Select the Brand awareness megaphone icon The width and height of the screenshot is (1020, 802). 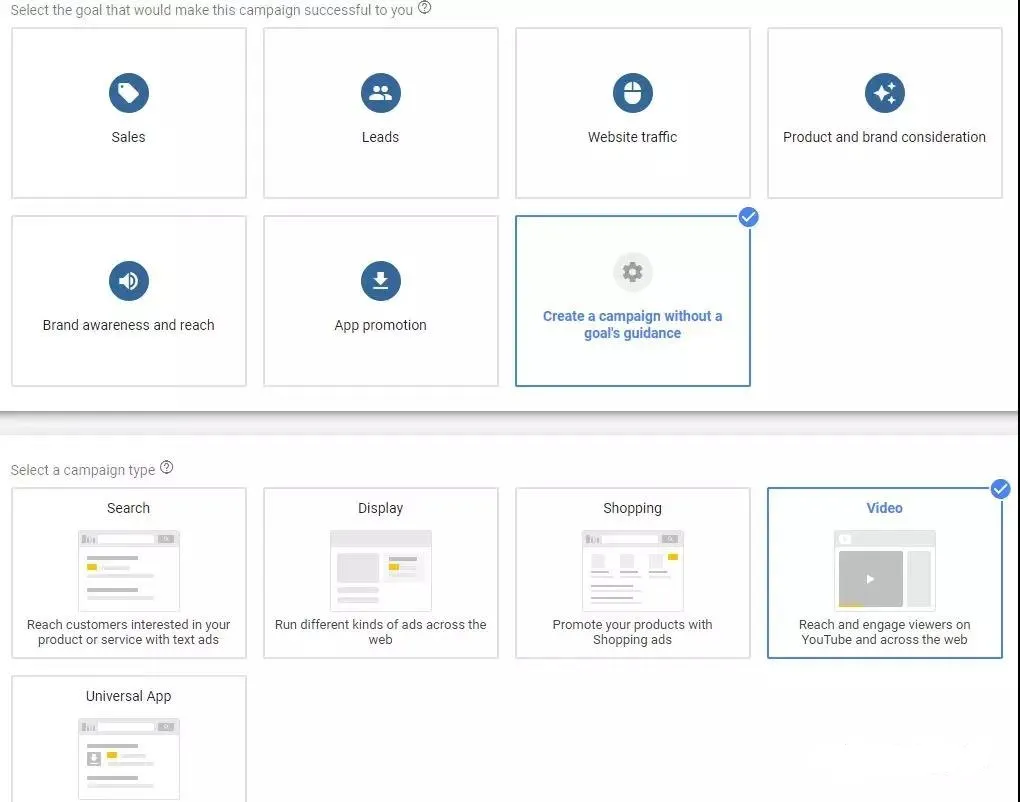tap(128, 281)
